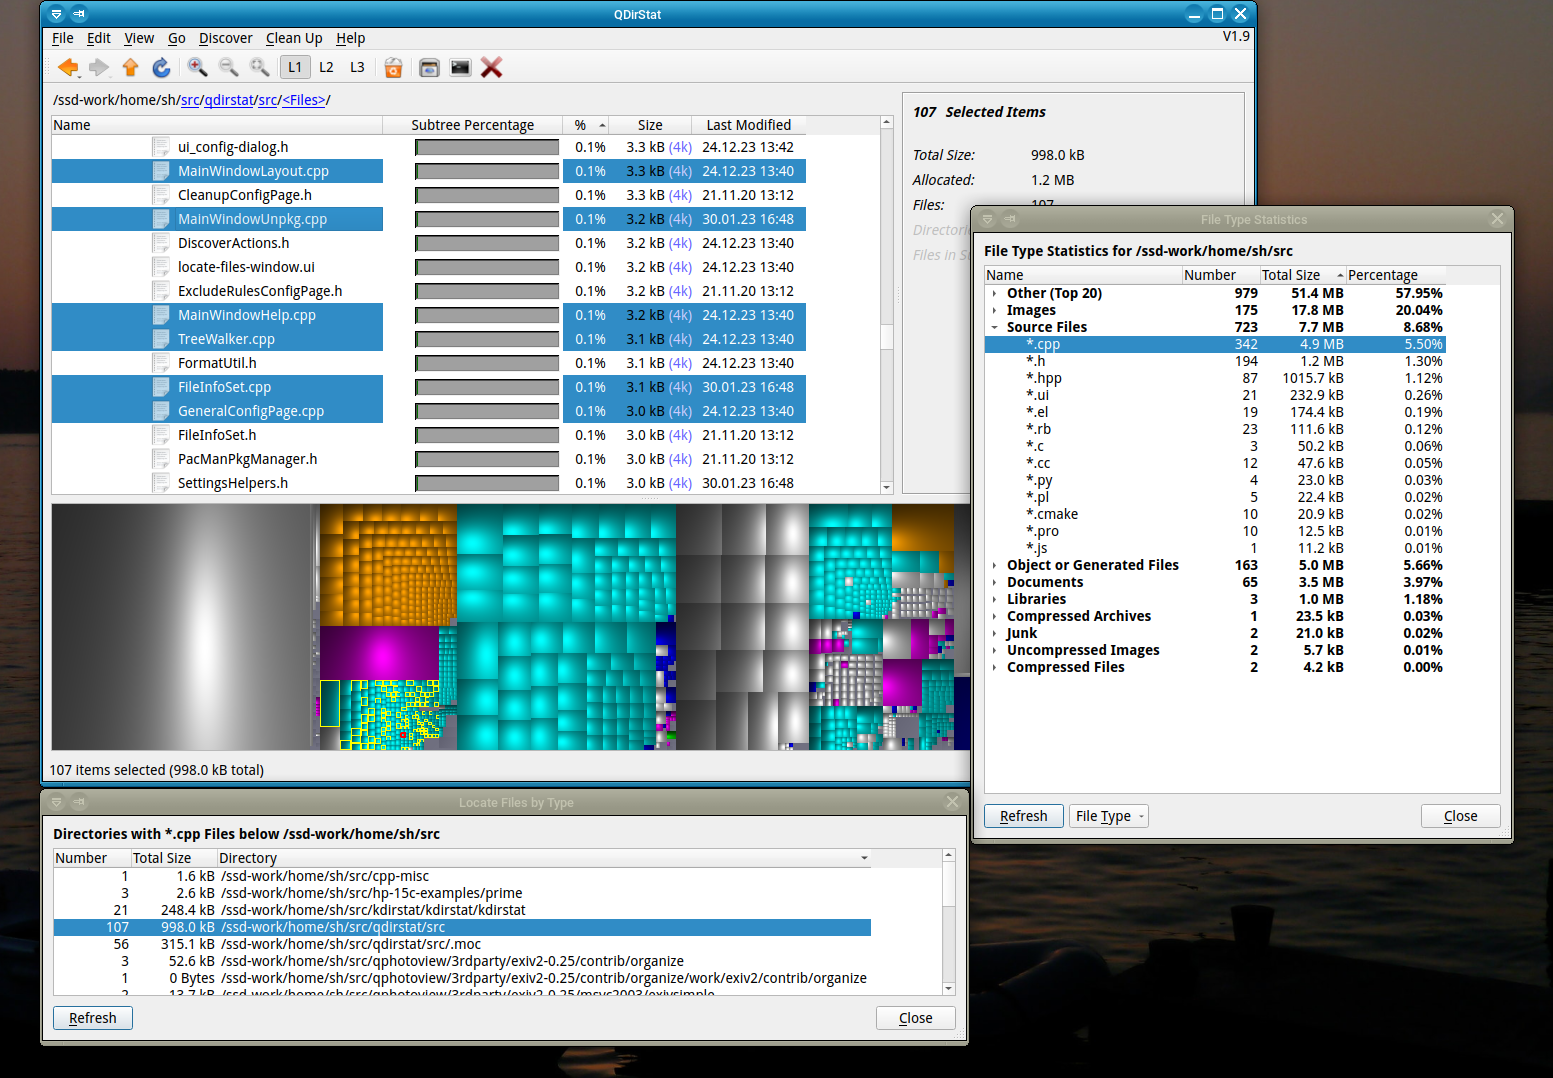This screenshot has width=1553, height=1078.
Task: Click file icon of PacManPkgManager.h
Action: [x=160, y=459]
